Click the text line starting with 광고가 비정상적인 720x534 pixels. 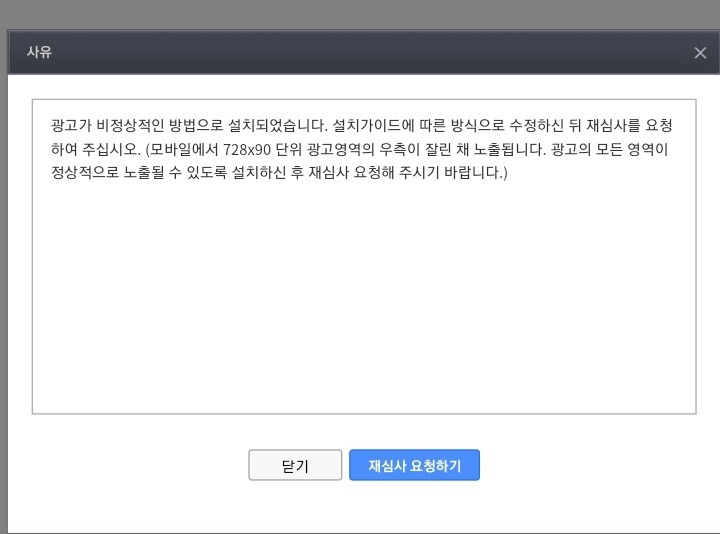click(361, 125)
